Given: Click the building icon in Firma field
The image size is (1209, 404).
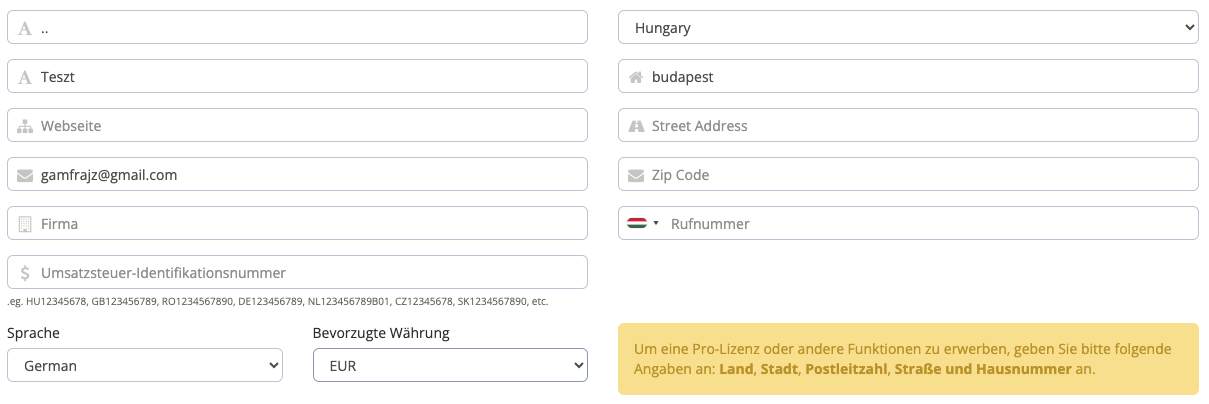Looking at the screenshot, I should tap(25, 224).
